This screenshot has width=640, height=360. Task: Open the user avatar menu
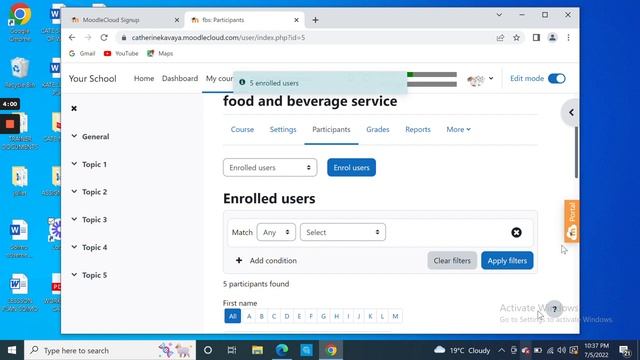coord(480,79)
